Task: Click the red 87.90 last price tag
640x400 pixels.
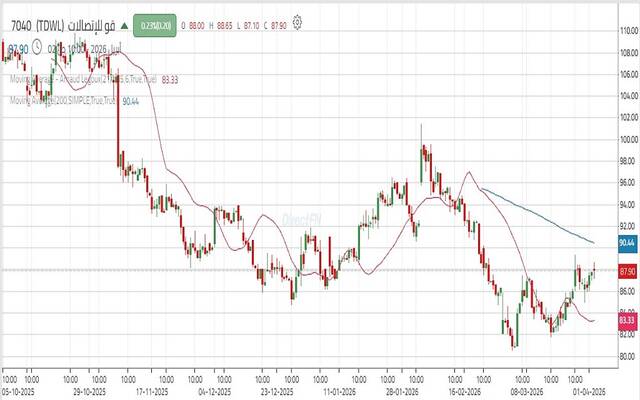Action: tap(628, 270)
